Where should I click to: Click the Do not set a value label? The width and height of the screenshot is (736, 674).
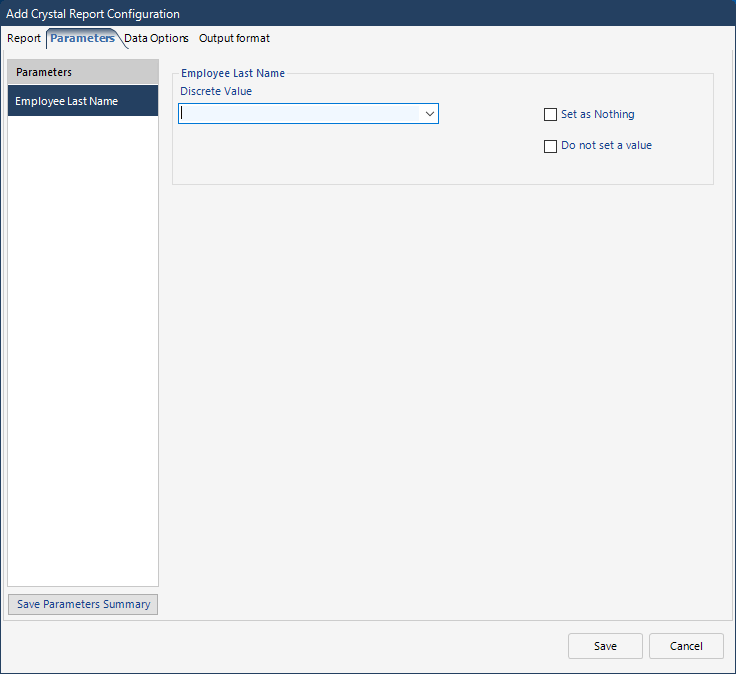click(x=606, y=146)
